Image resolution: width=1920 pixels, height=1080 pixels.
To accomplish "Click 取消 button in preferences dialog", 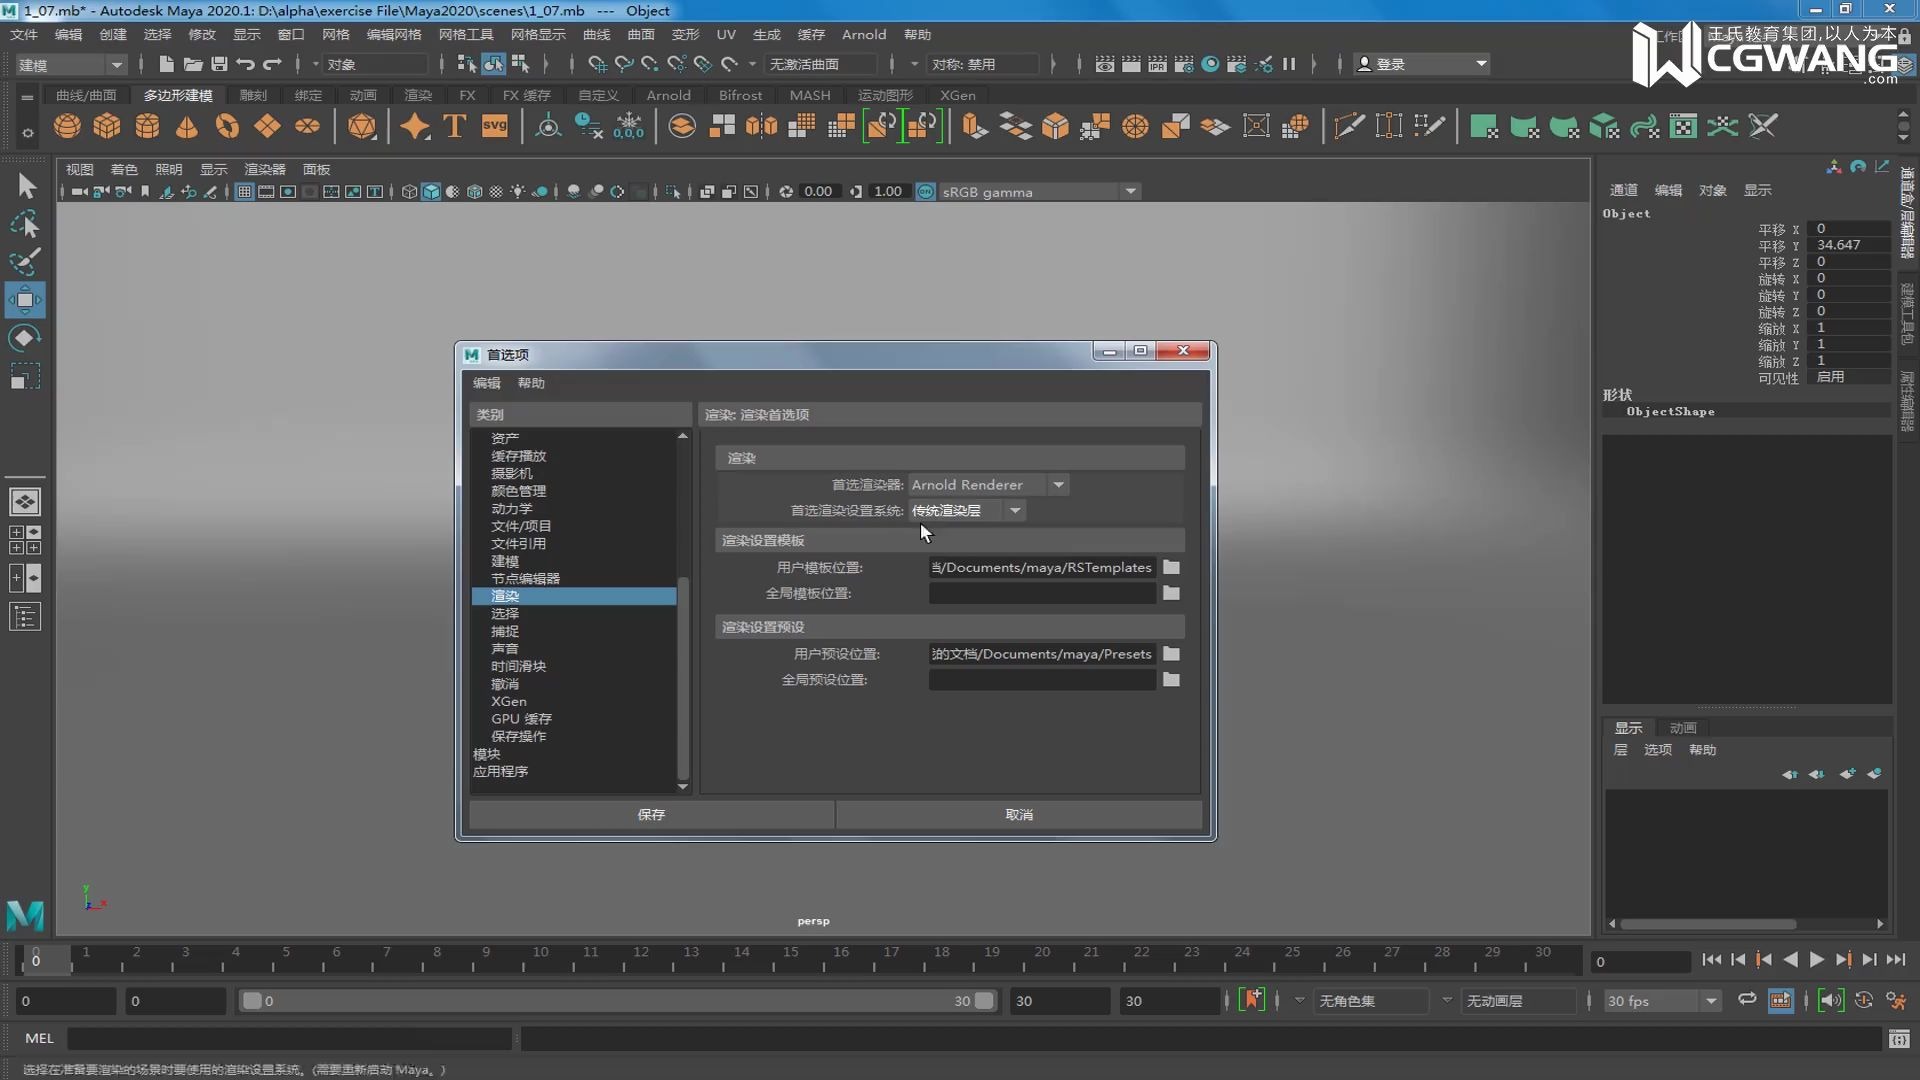I will click(x=1019, y=815).
